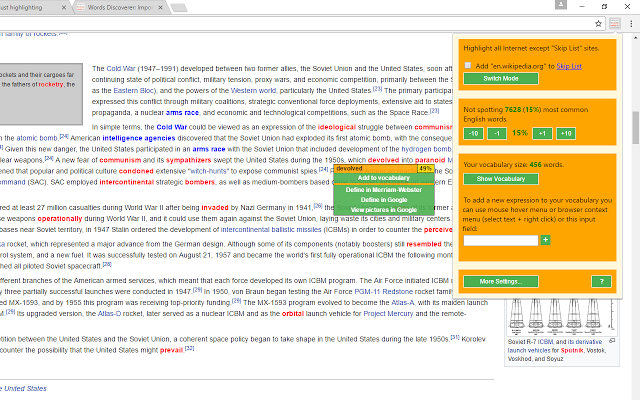Image resolution: width=640 pixels, height=400 pixels.
Task: Open the witch-hunts link
Action: point(209,171)
